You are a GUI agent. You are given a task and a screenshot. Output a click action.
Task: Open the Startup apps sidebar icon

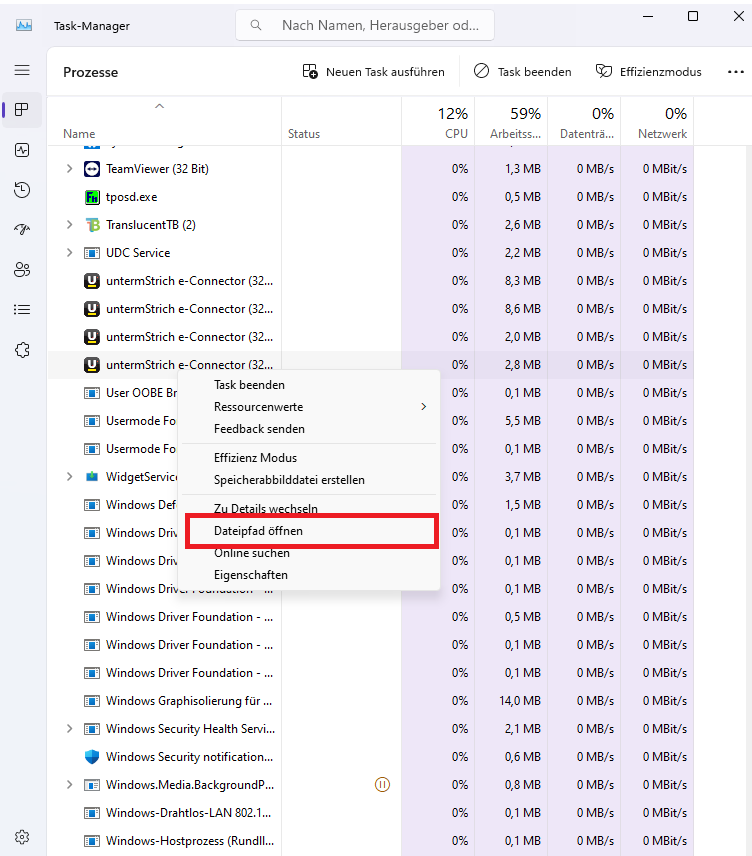point(22,230)
